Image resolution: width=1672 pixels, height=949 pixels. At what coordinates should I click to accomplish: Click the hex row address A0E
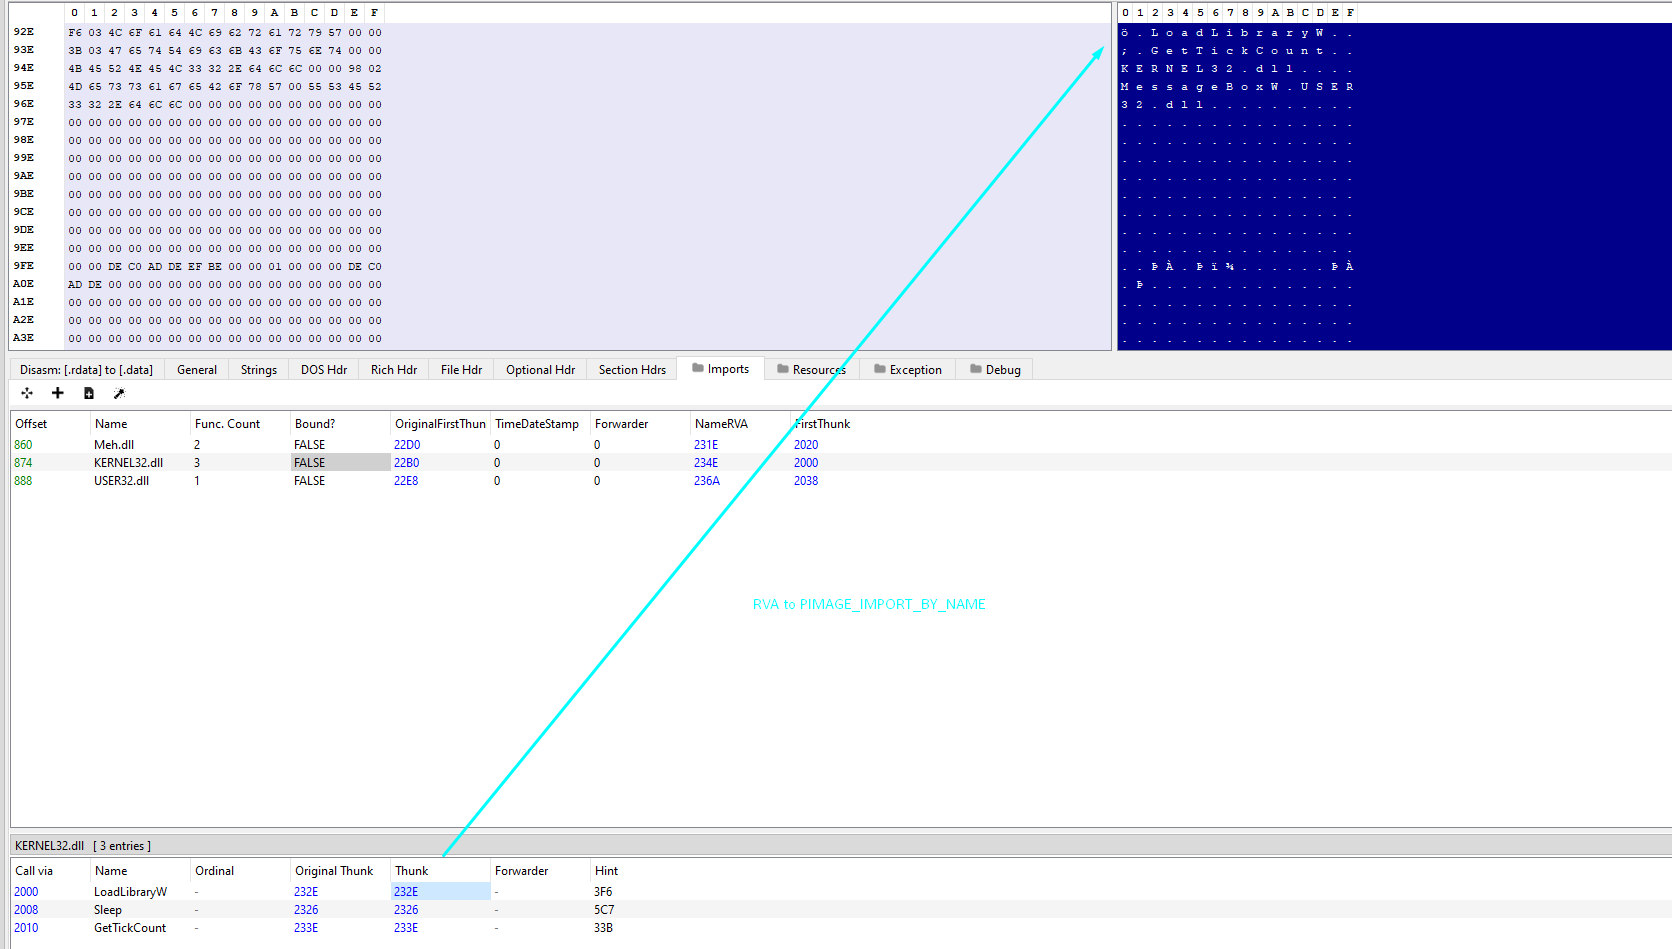click(x=23, y=284)
